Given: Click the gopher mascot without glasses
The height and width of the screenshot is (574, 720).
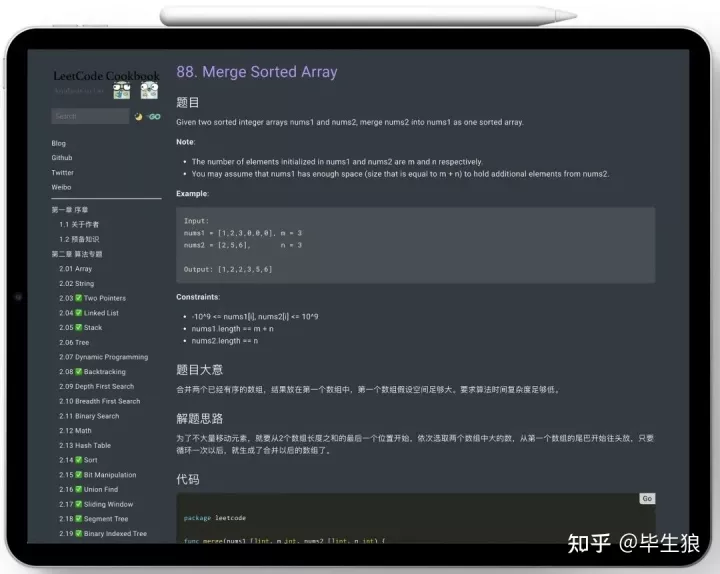Looking at the screenshot, I should pyautogui.click(x=149, y=90).
